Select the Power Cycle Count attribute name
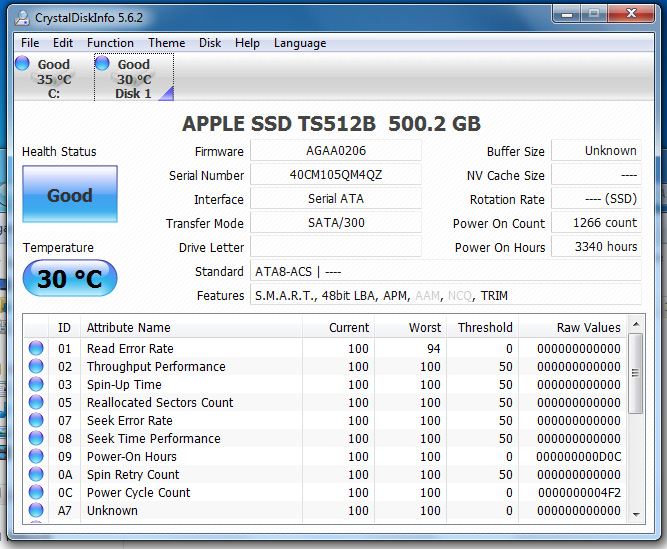Image resolution: width=667 pixels, height=549 pixels. [x=138, y=492]
